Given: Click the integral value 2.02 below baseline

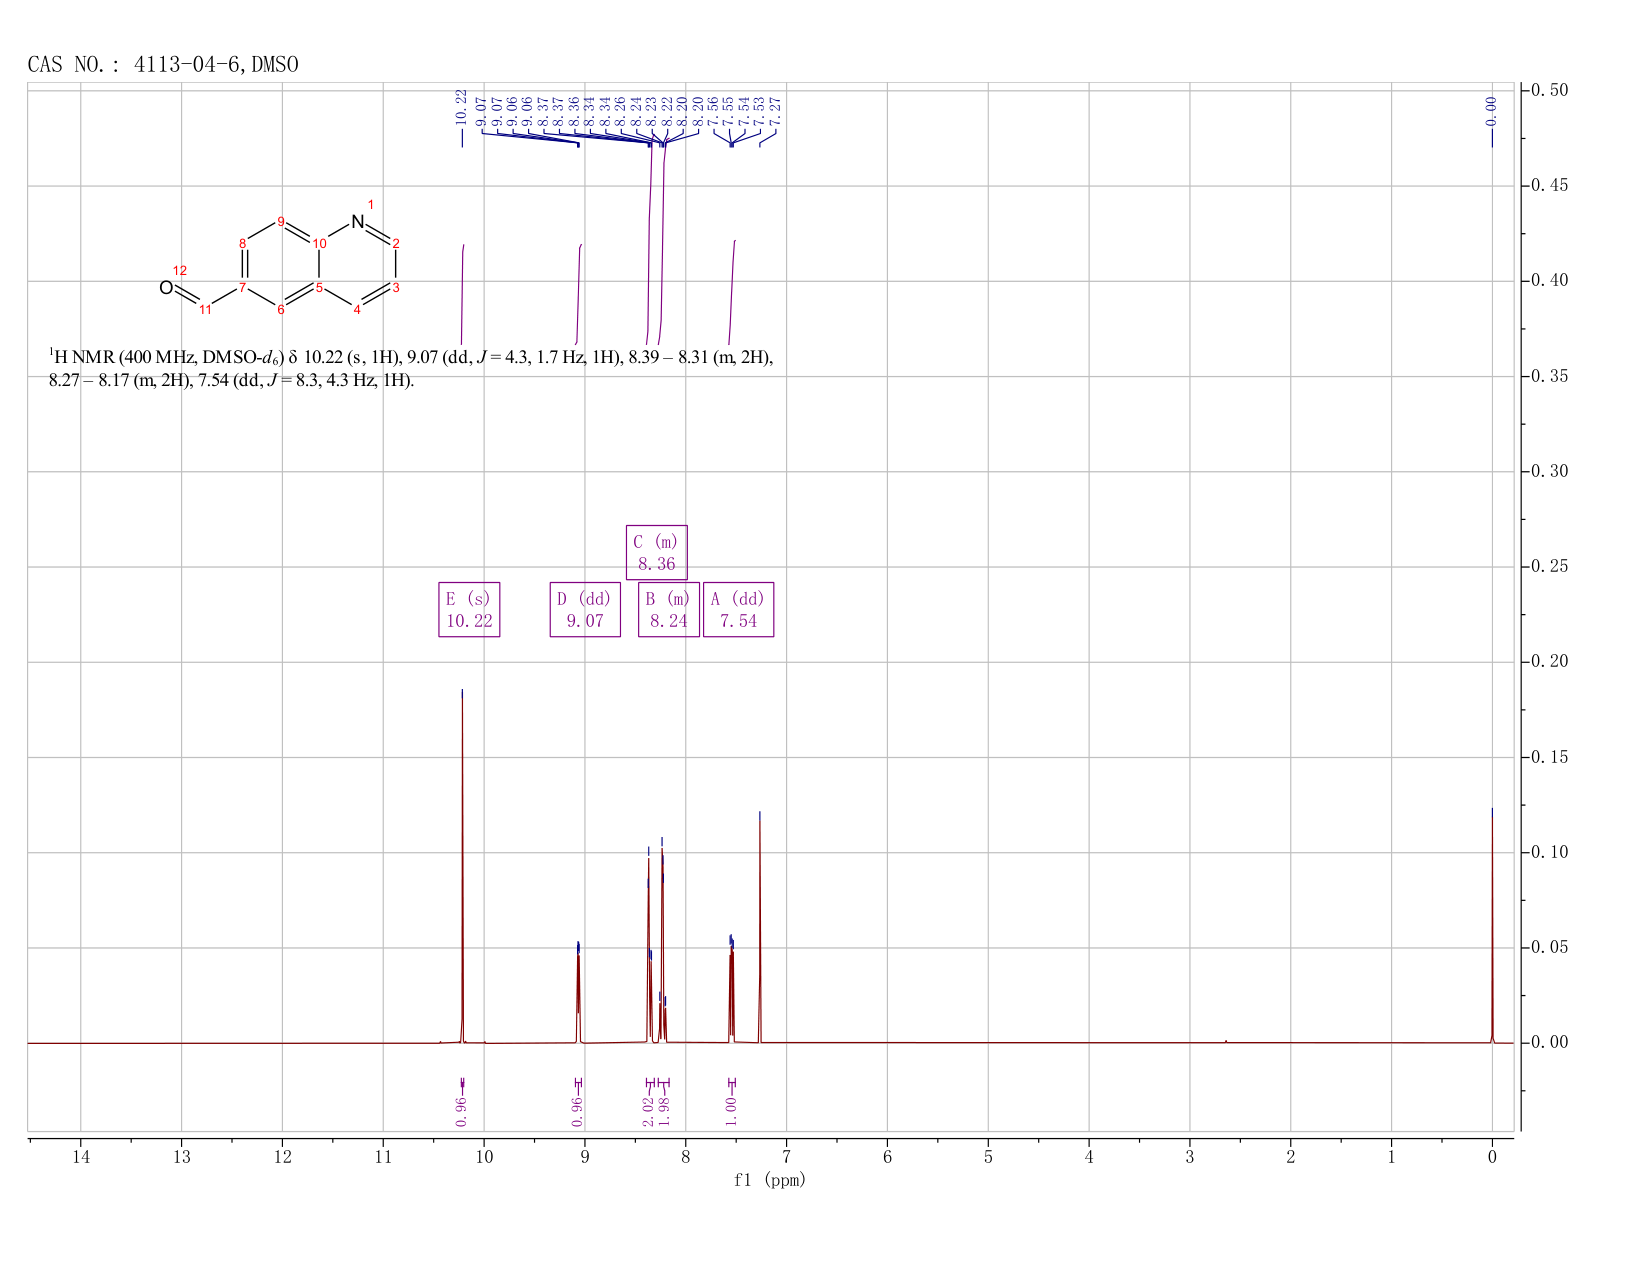Looking at the screenshot, I should click(x=648, y=1110).
